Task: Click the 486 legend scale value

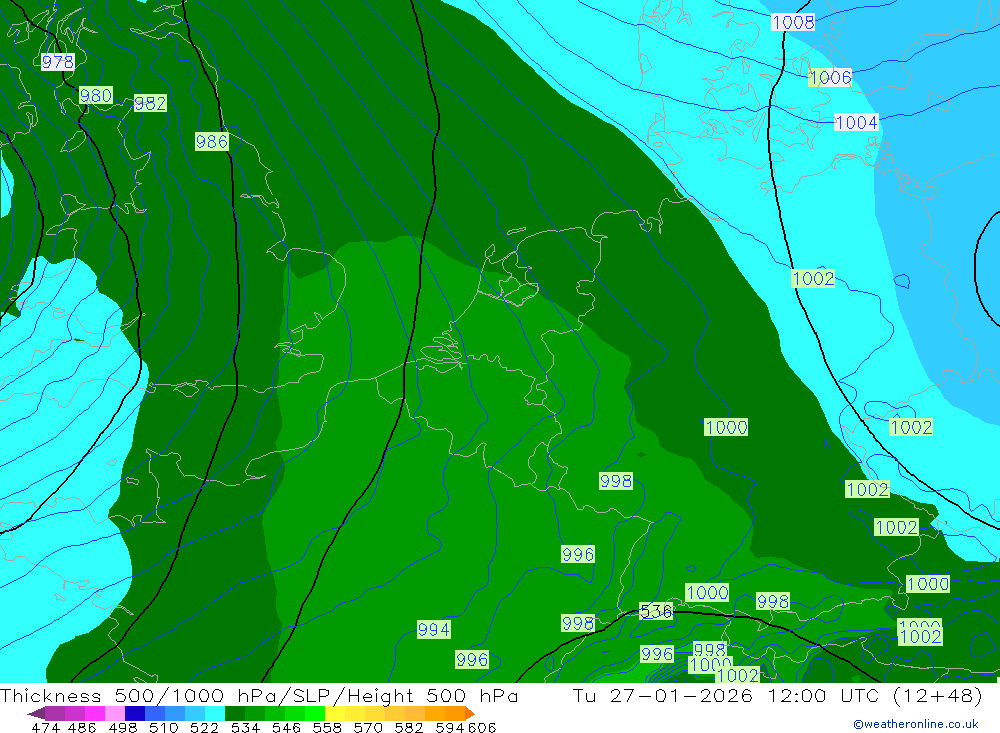Action: pyautogui.click(x=82, y=728)
